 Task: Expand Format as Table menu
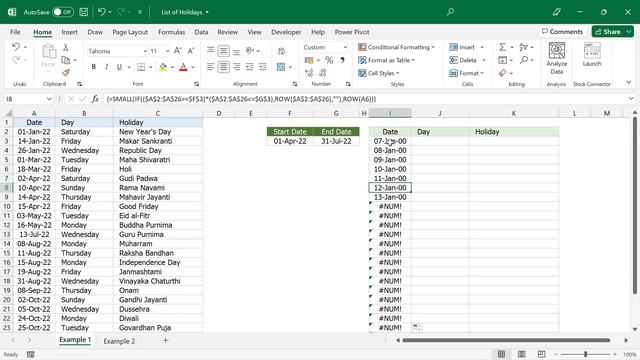[x=386, y=60]
